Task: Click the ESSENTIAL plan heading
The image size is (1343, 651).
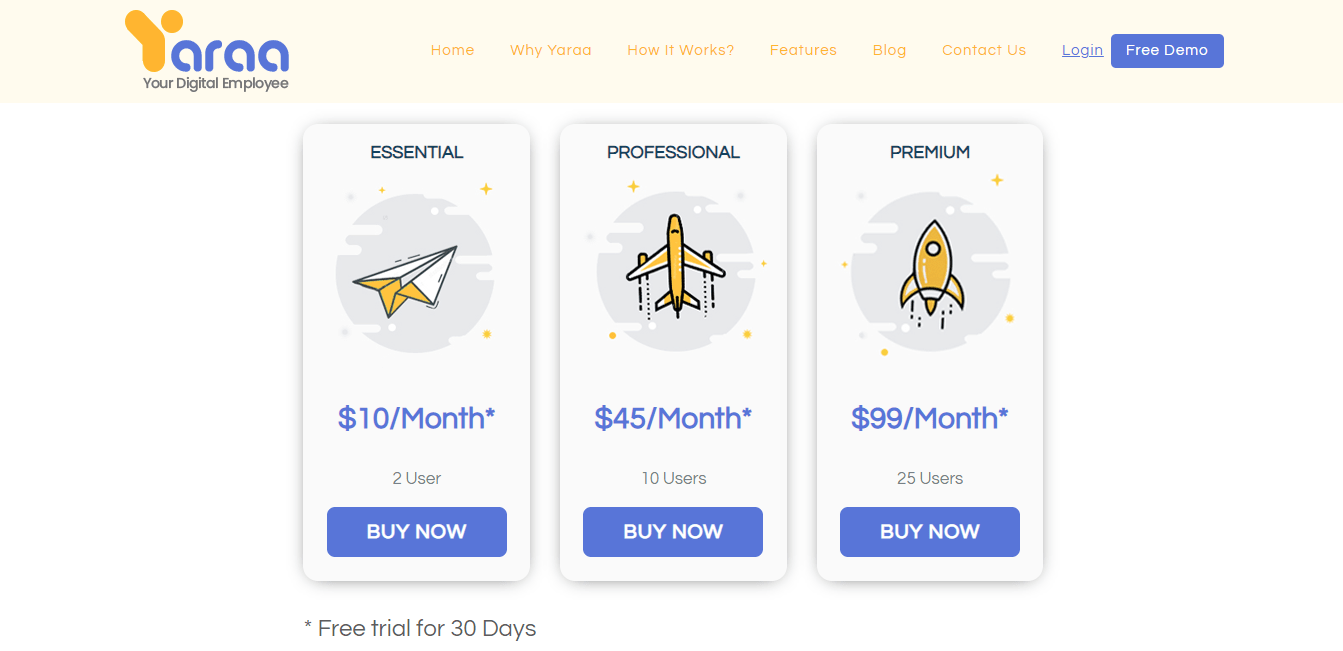Action: click(417, 152)
